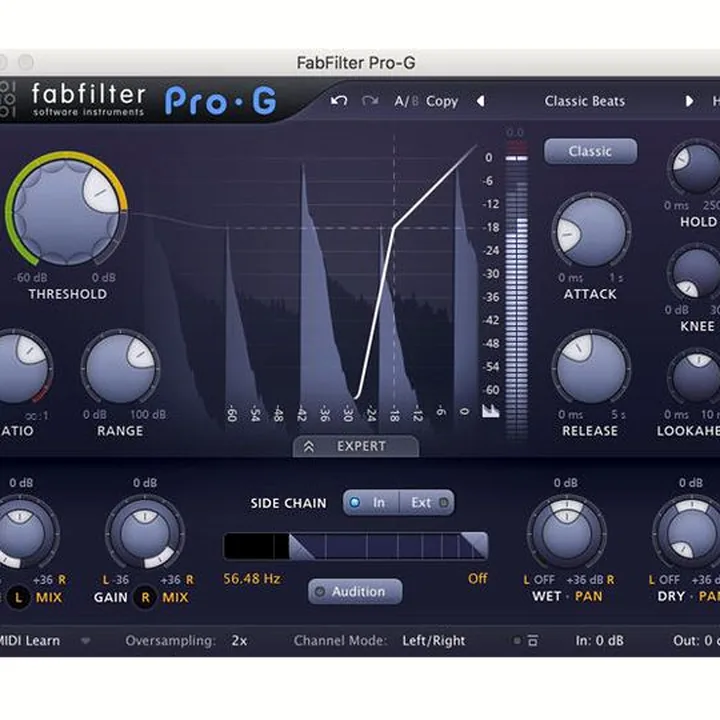Toggle the R channel gain button
The height and width of the screenshot is (720, 720).
tap(145, 597)
